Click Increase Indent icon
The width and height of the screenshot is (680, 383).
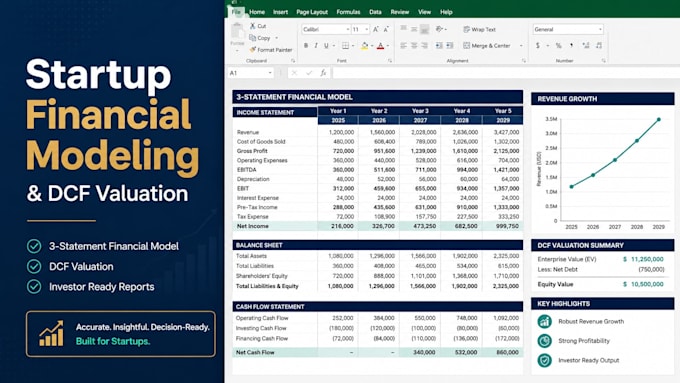[450, 46]
